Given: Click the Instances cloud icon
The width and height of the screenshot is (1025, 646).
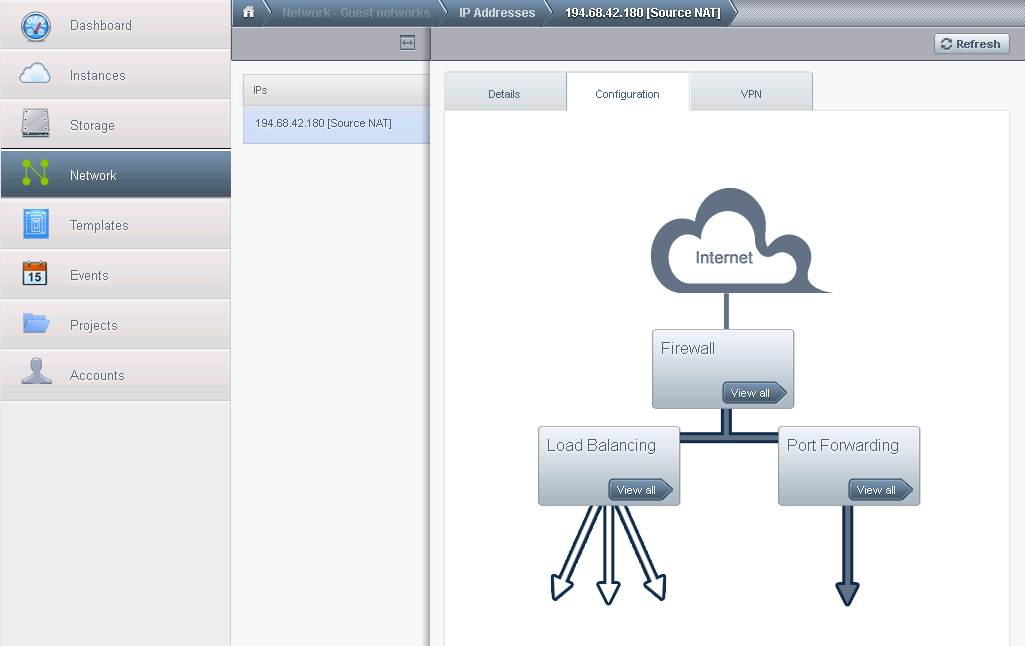Looking at the screenshot, I should point(35,75).
